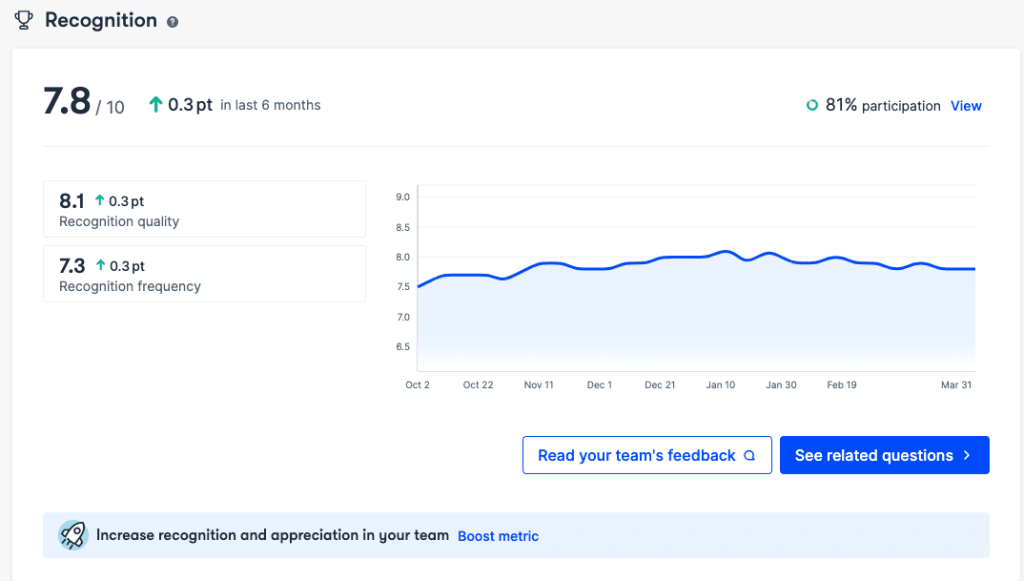Click the Recognition trophy icon
The height and width of the screenshot is (581, 1024).
pyautogui.click(x=24, y=20)
